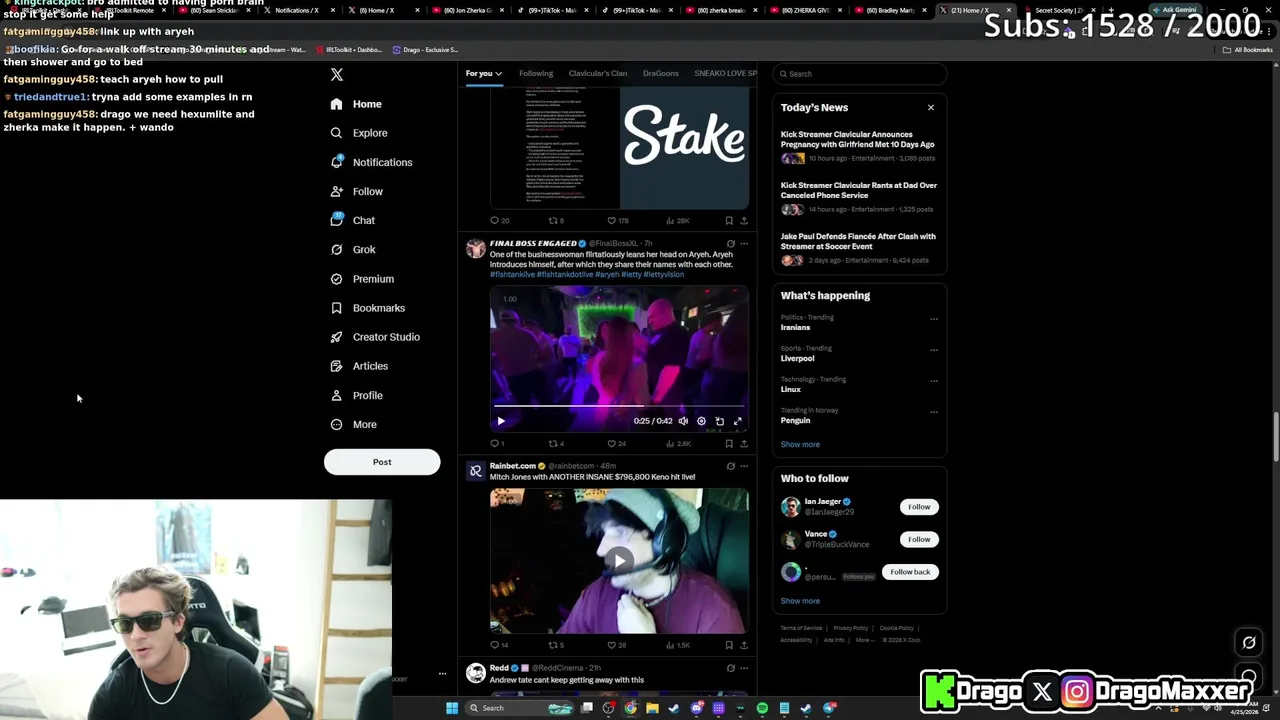This screenshot has height=720, width=1280.
Task: Switch to the DraGoons tab
Action: click(661, 73)
